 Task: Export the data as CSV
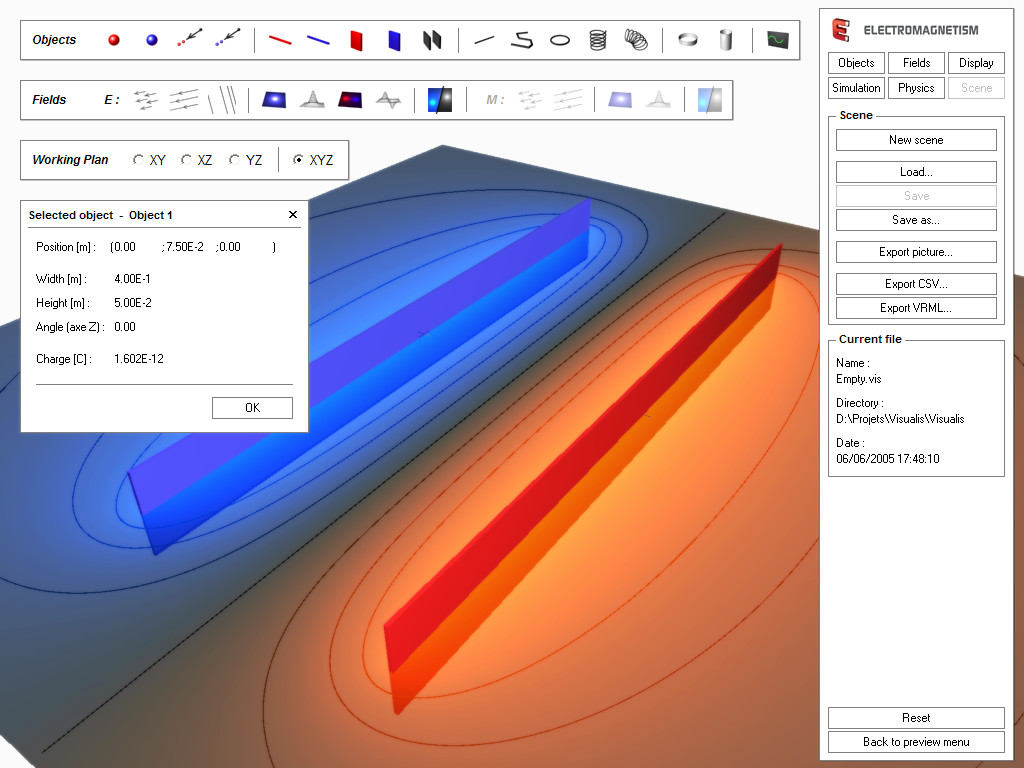coord(915,283)
